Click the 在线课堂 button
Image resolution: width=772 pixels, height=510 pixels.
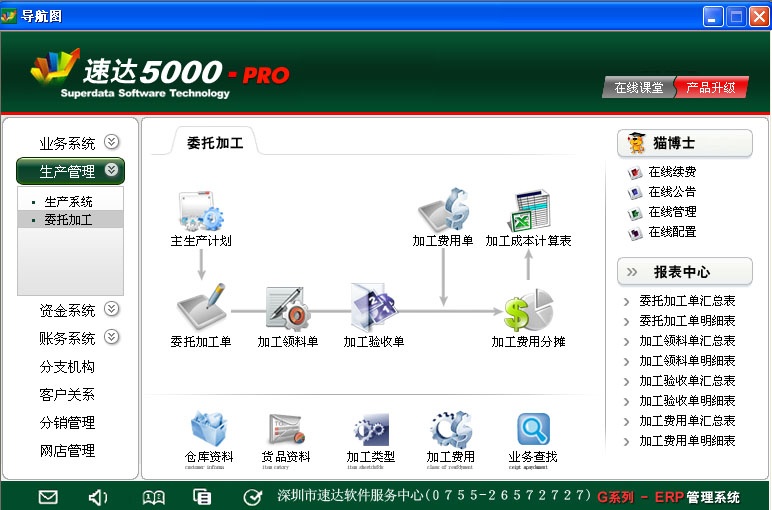[639, 88]
